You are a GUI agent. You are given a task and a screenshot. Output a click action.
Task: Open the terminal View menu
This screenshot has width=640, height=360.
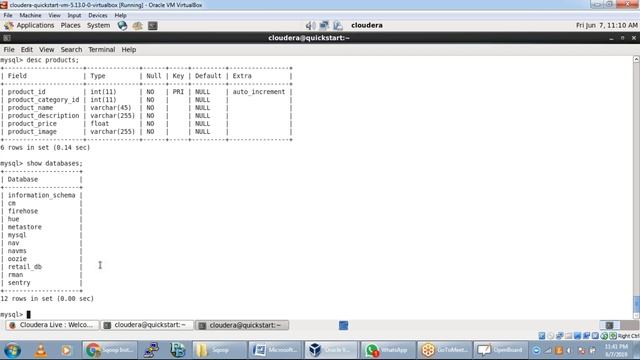[x=47, y=49]
